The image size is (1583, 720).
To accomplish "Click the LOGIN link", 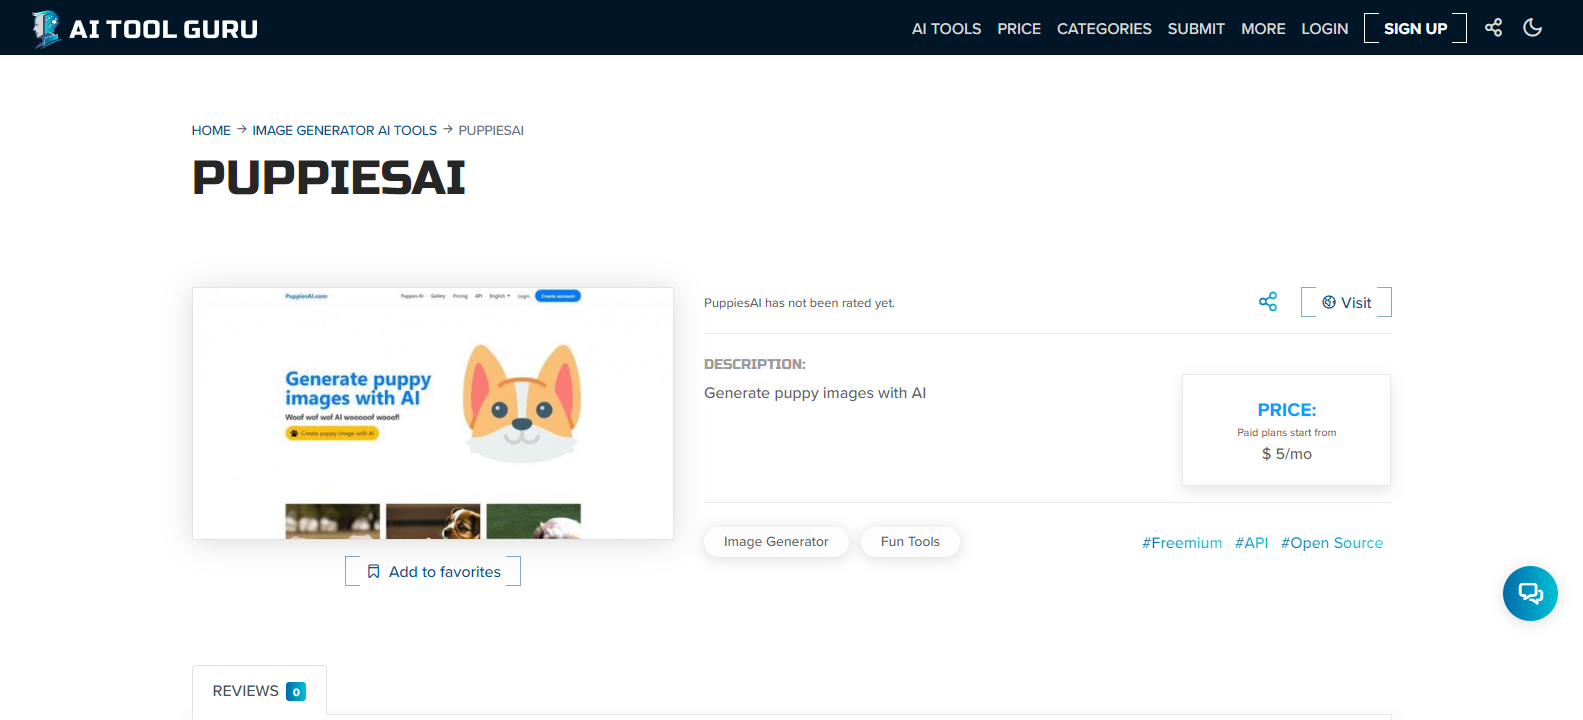I will click(x=1325, y=29).
